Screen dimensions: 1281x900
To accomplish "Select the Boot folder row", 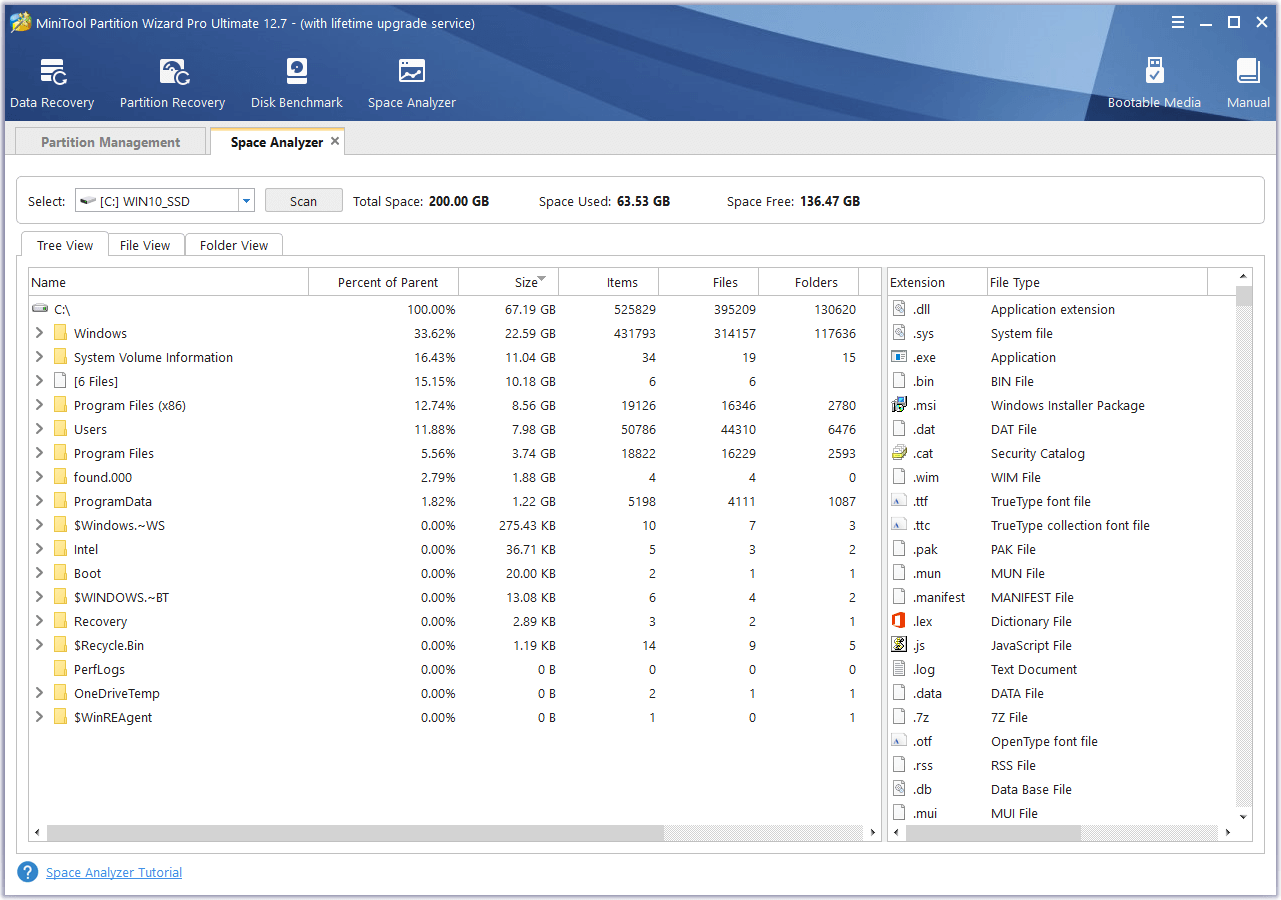I will coord(455,573).
